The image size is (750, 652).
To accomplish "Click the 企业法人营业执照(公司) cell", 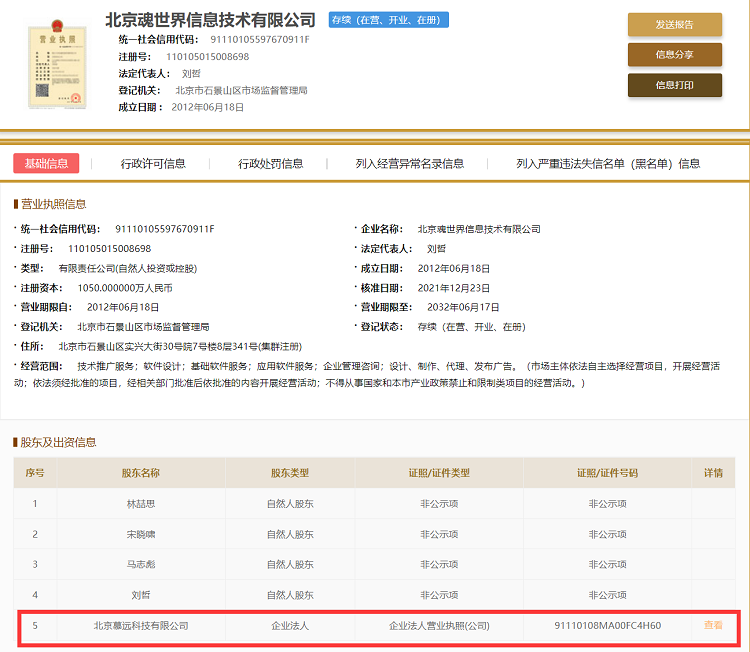I will tap(439, 626).
